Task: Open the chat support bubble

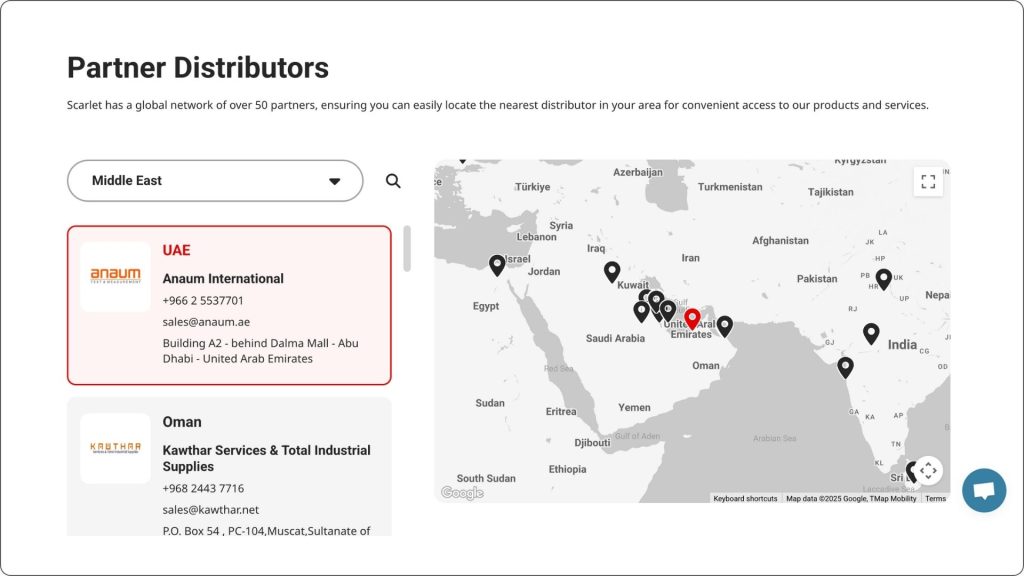Action: click(984, 490)
